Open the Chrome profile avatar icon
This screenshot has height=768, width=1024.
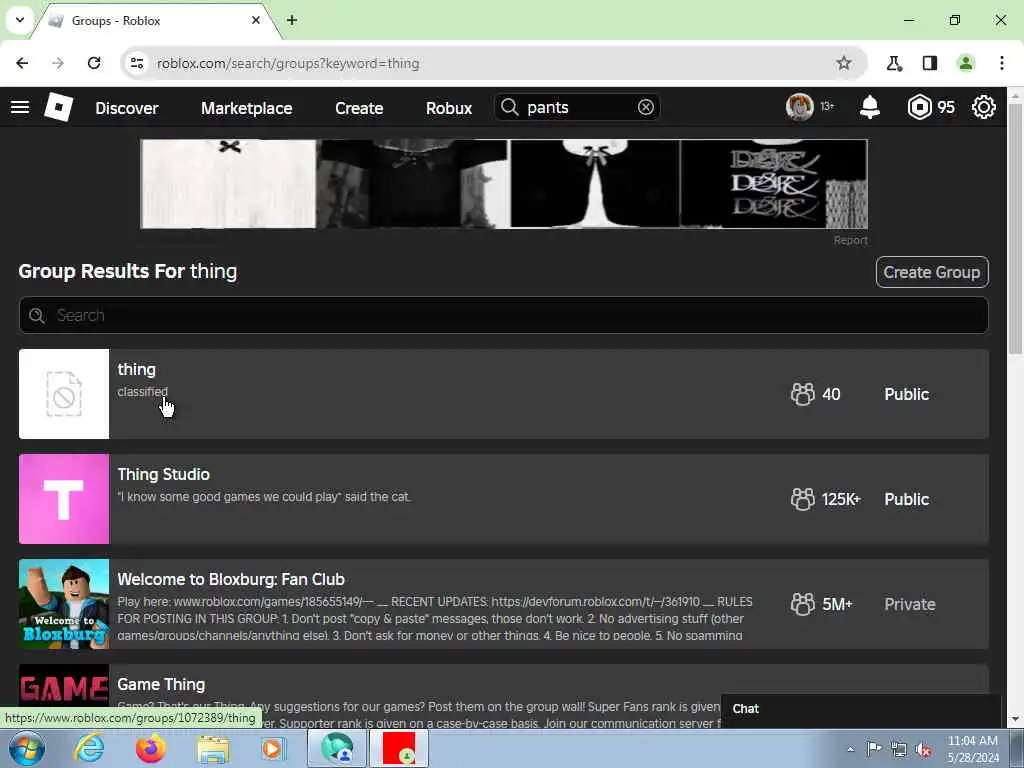coord(965,63)
